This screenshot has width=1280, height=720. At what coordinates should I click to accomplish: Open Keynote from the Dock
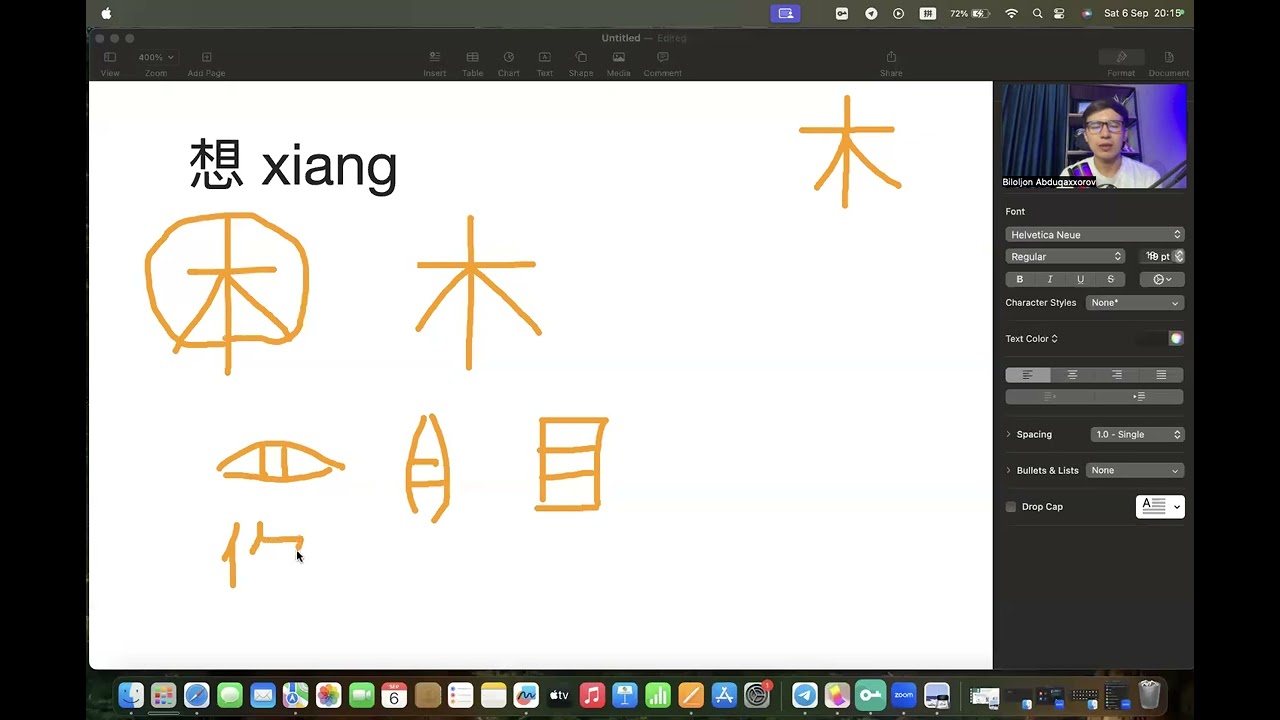coord(625,695)
